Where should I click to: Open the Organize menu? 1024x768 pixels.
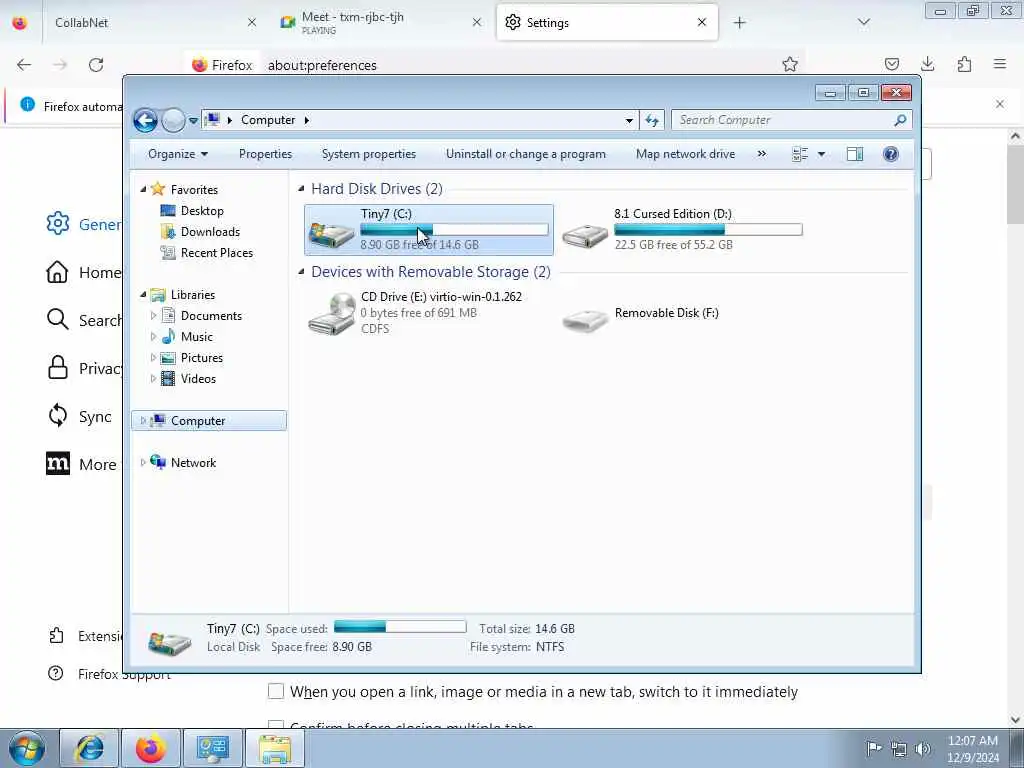coord(178,154)
